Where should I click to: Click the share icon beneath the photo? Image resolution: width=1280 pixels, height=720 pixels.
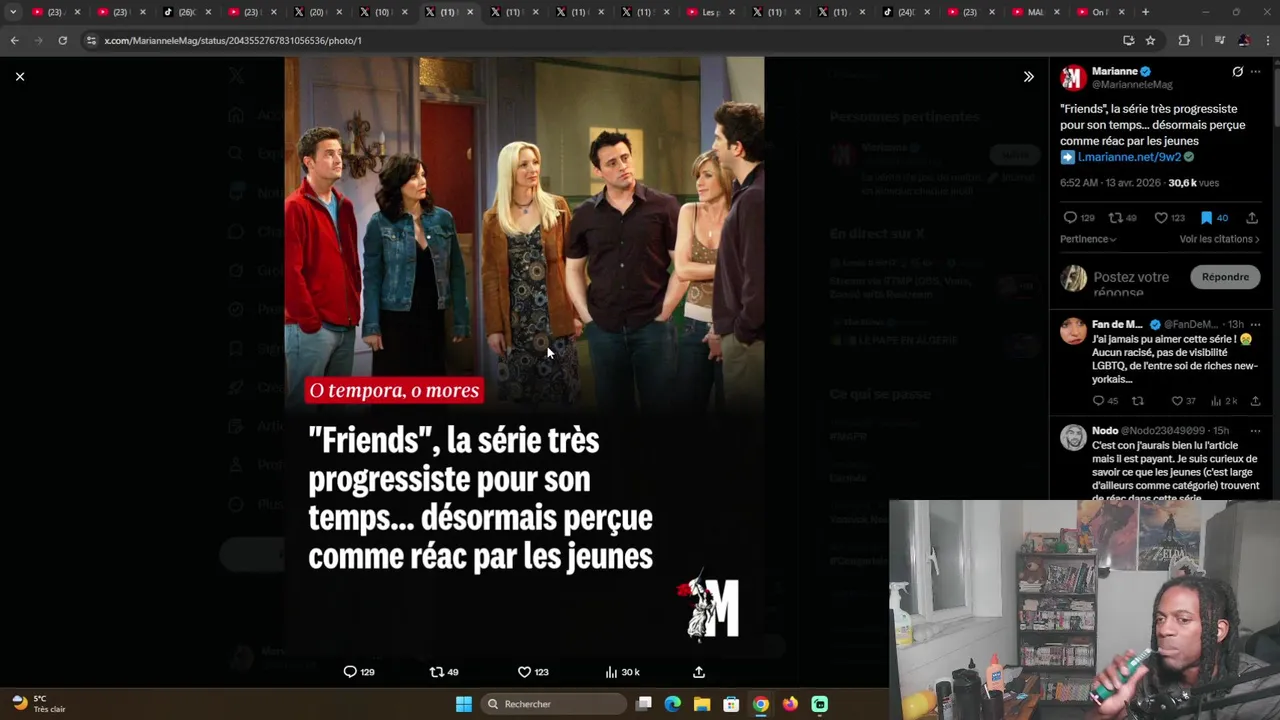699,672
